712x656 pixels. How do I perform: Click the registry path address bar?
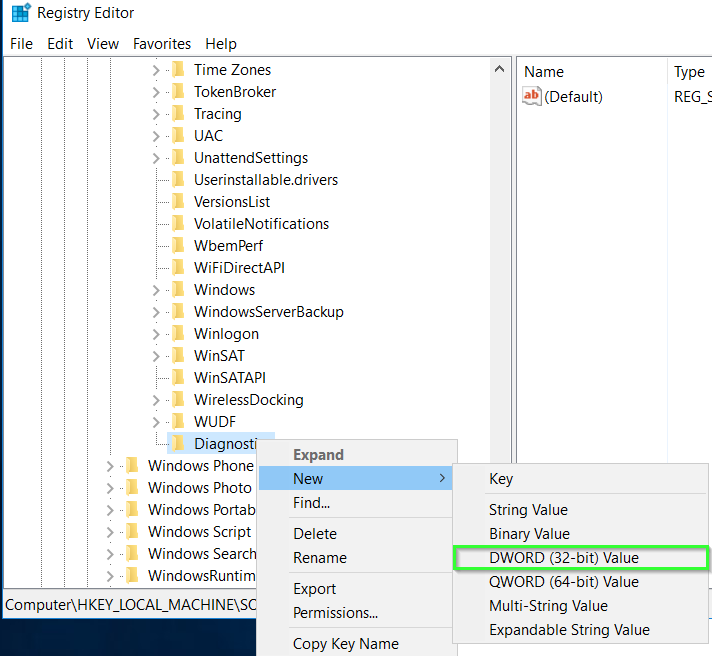pos(128,605)
